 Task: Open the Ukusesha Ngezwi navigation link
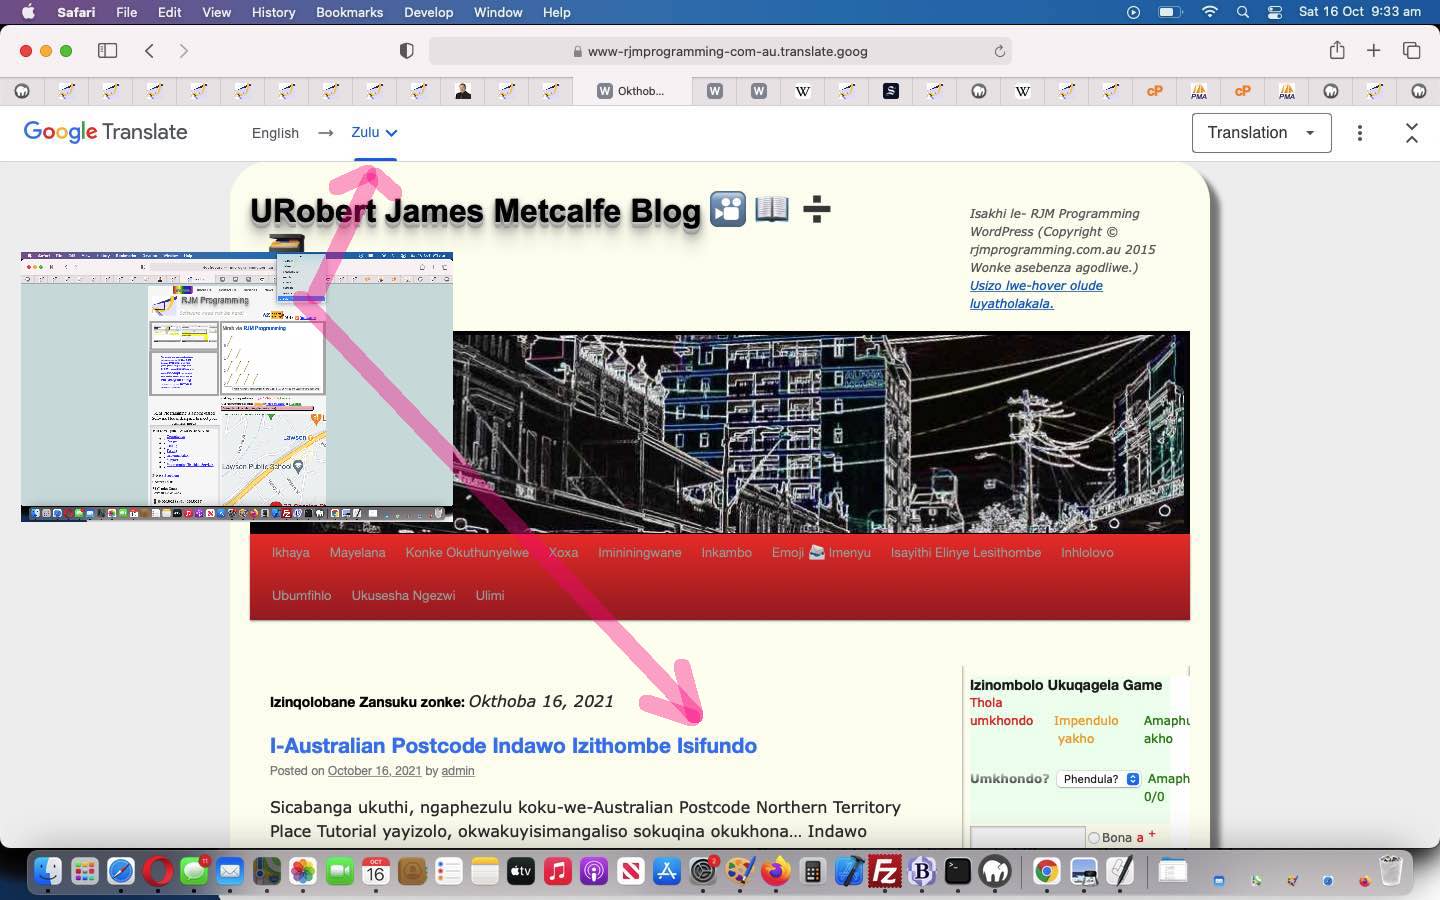pos(403,595)
